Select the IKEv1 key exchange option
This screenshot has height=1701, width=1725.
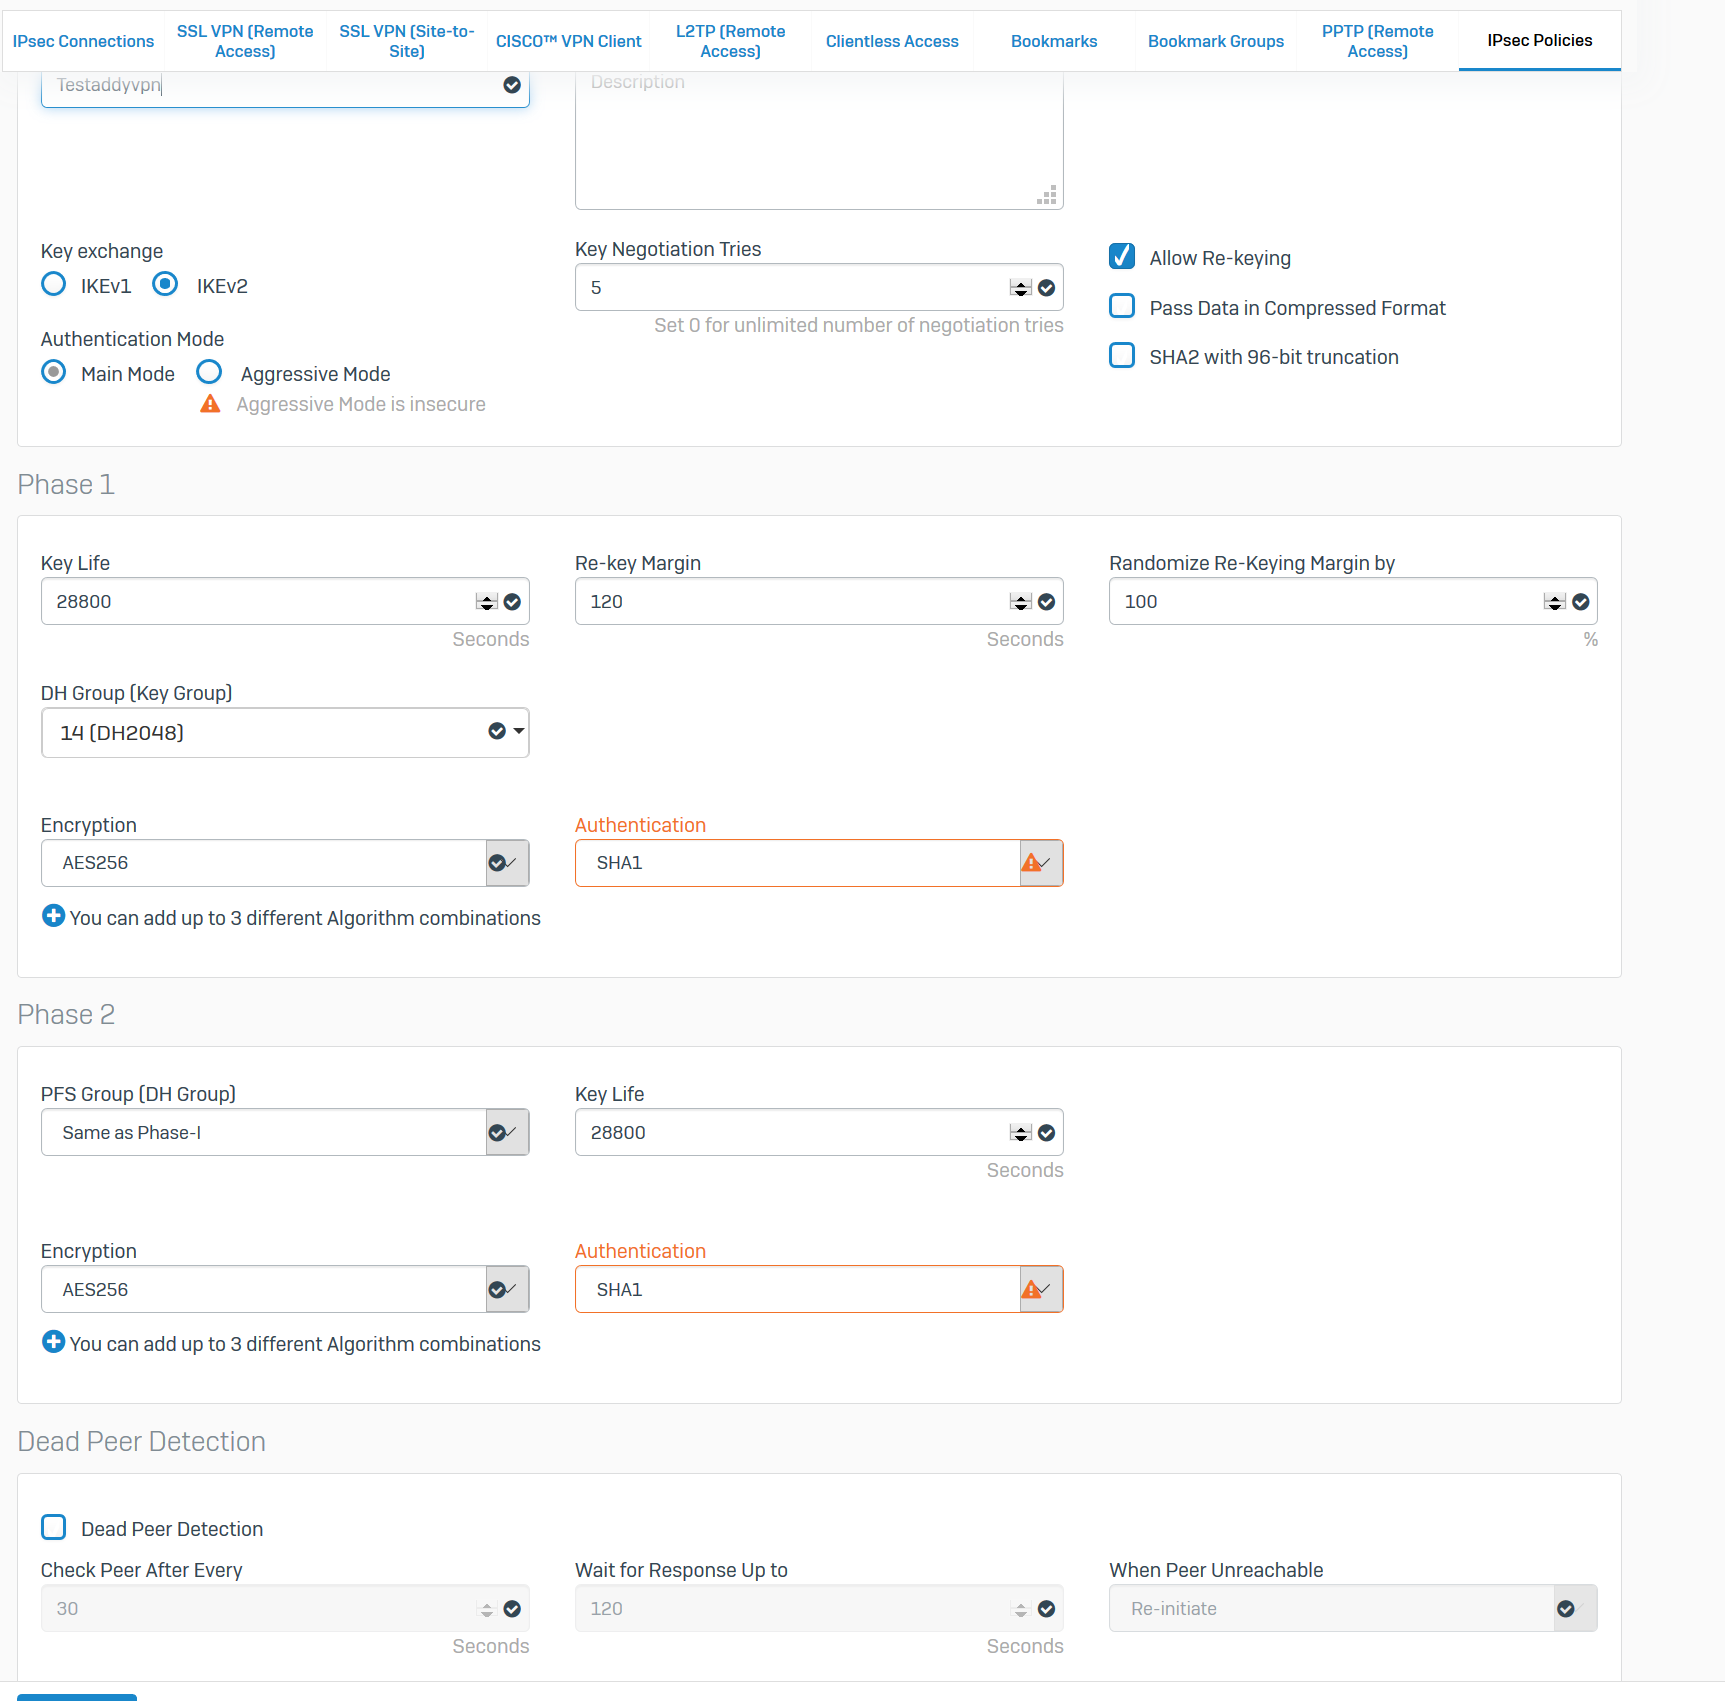[54, 285]
